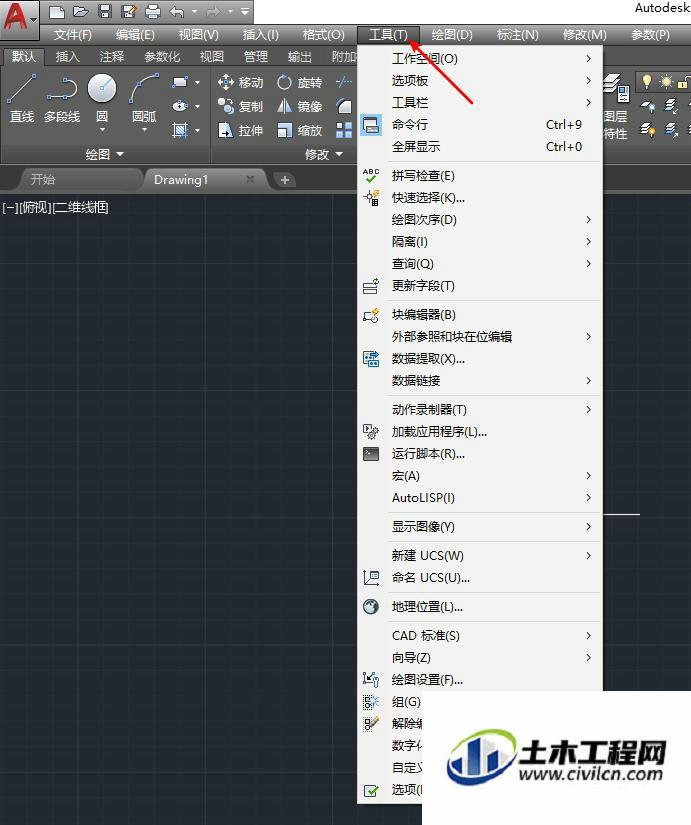Click the 复制 copy tool

(240, 106)
